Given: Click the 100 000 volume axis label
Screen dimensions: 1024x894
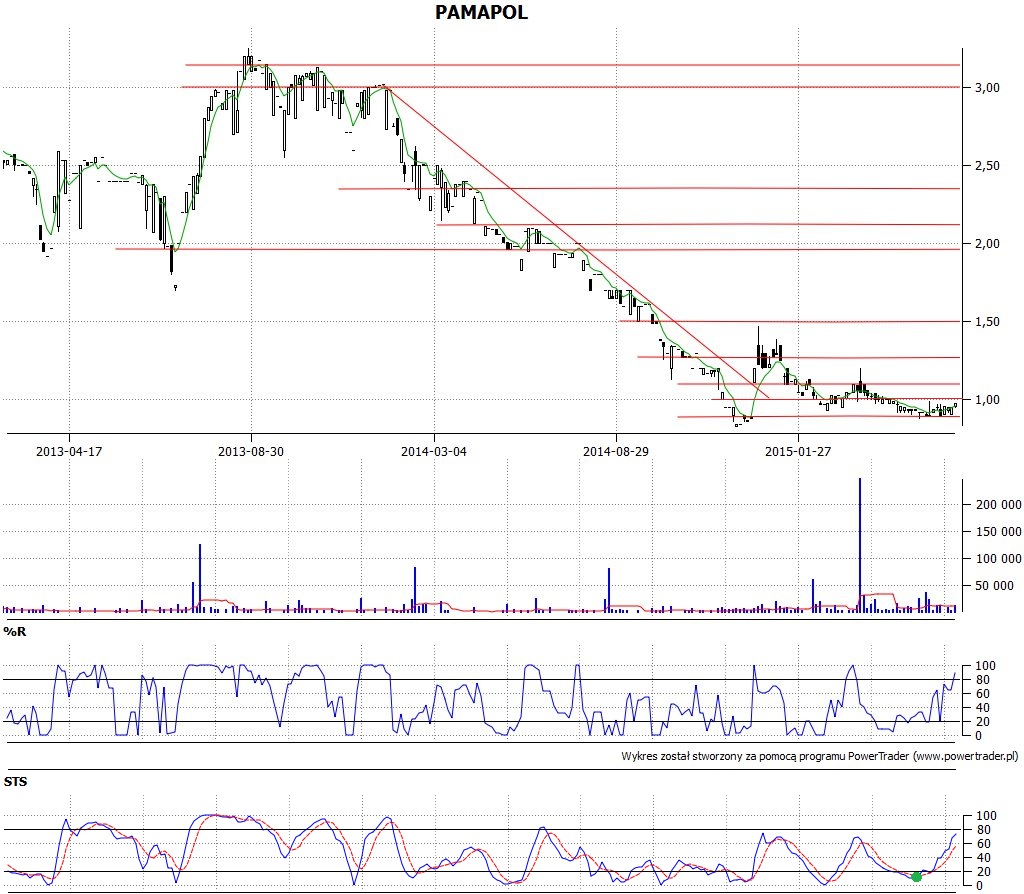Looking at the screenshot, I should 999,558.
